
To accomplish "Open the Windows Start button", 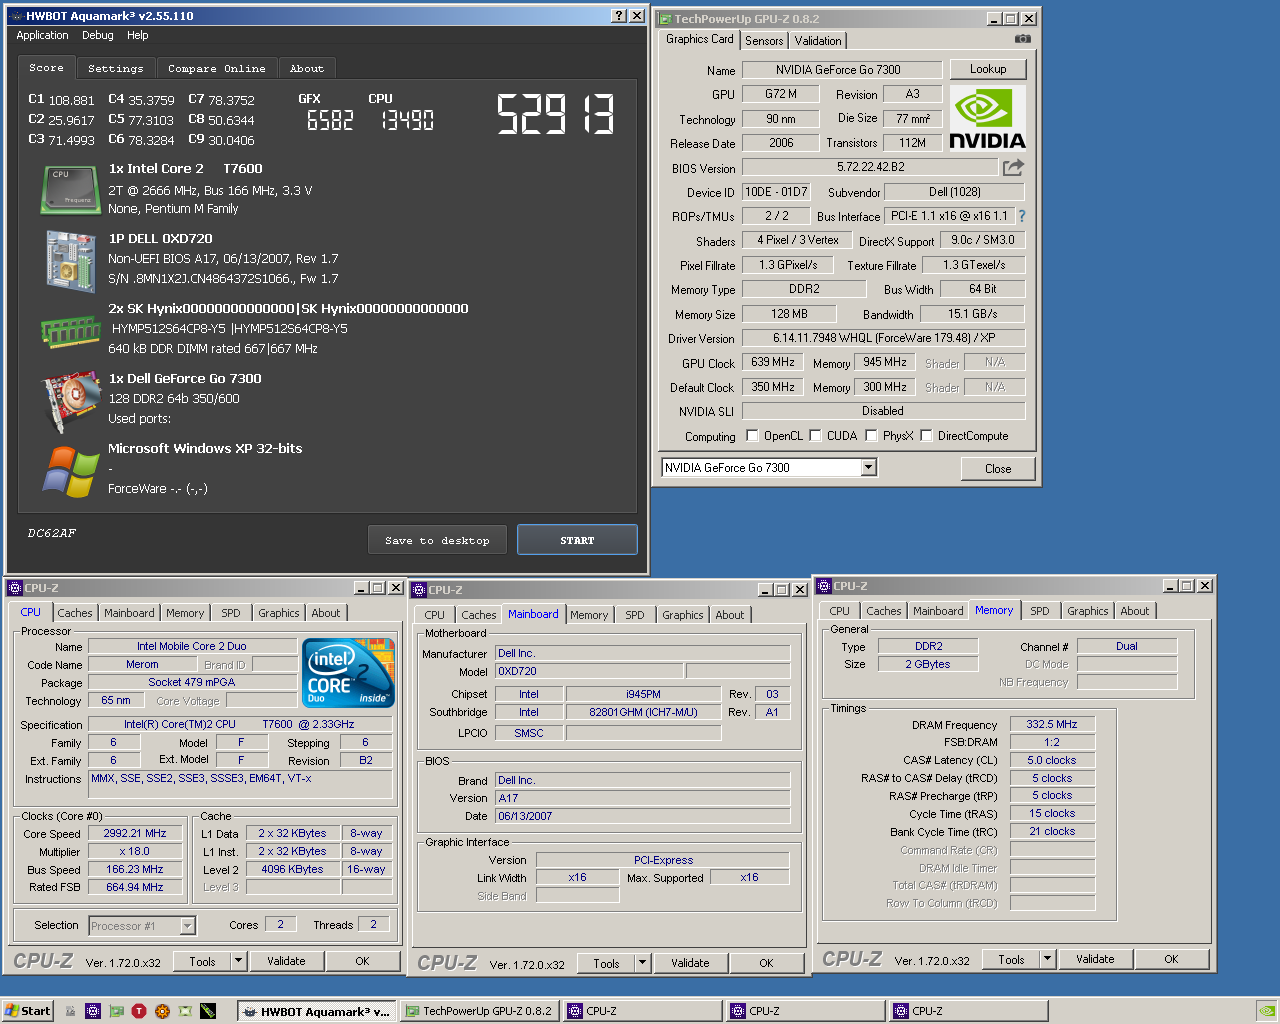I will [x=27, y=1011].
